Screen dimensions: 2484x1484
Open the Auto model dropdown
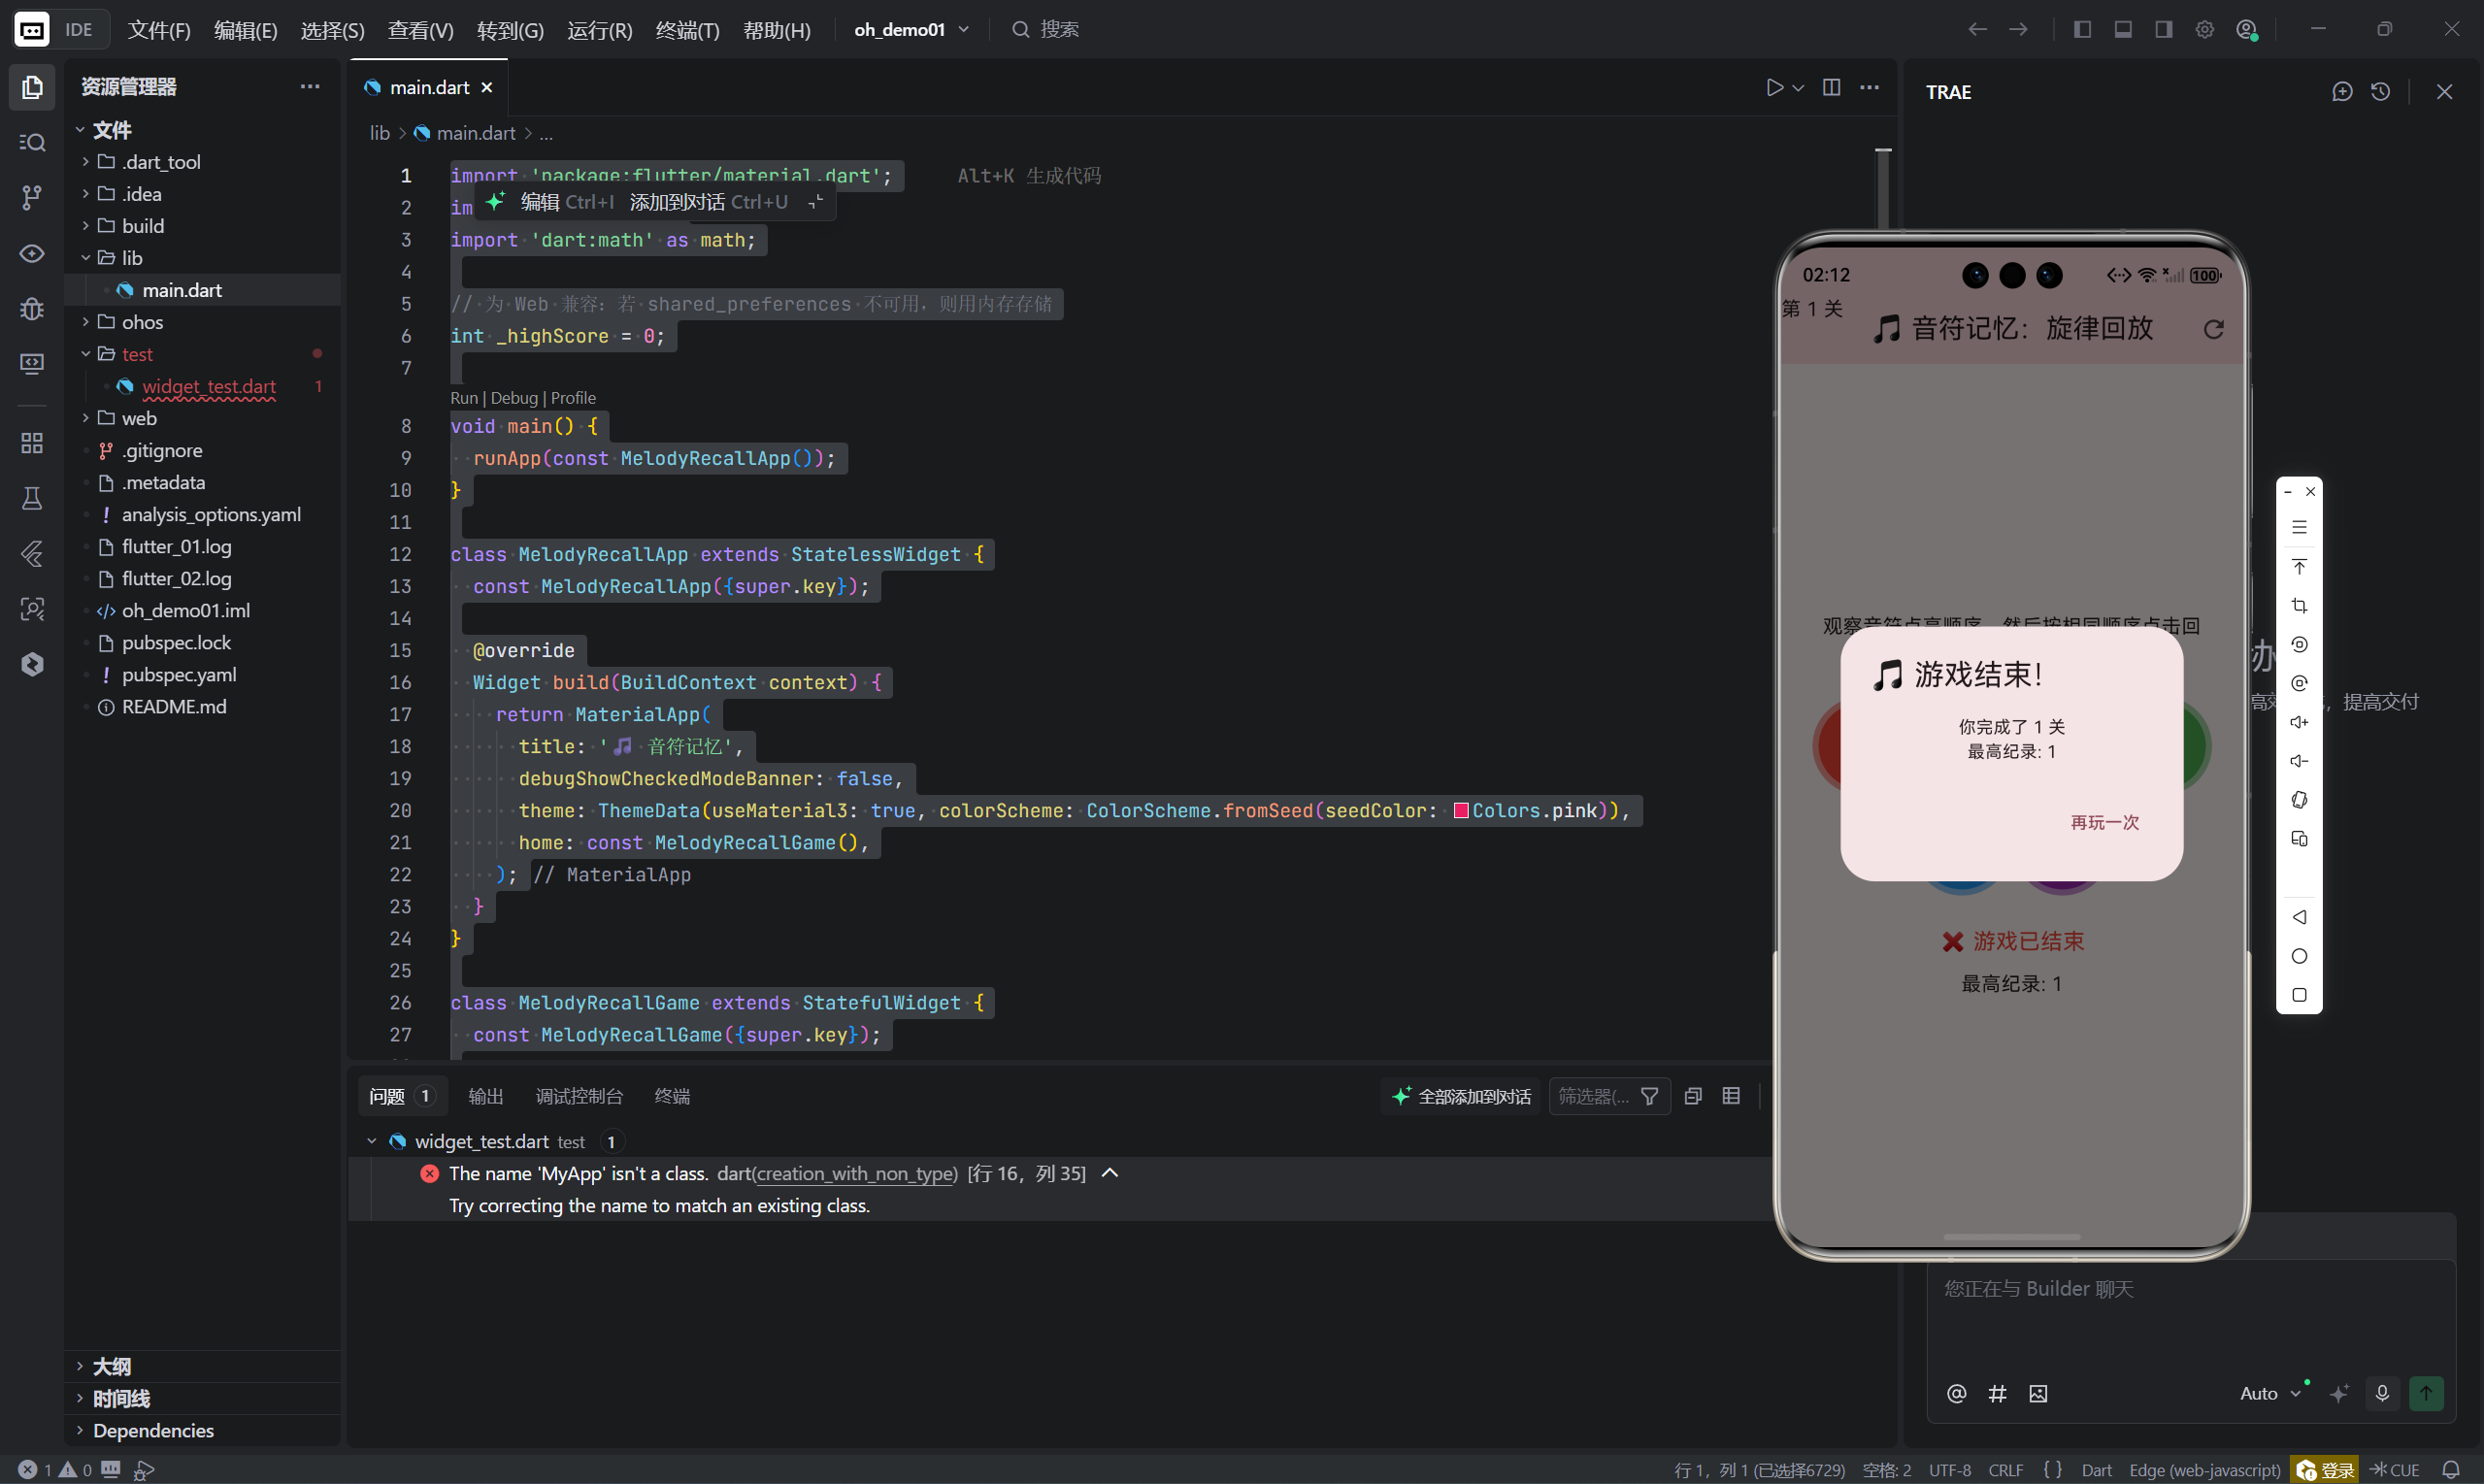point(2268,1393)
